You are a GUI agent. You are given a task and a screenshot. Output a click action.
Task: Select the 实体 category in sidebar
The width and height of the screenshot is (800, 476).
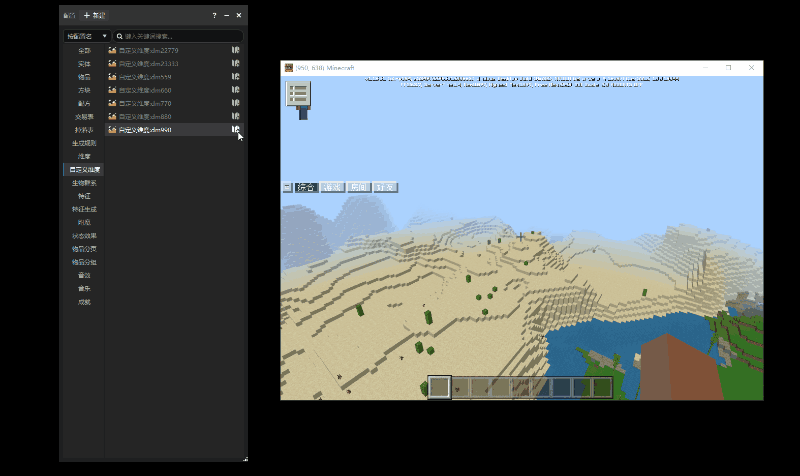tap(84, 64)
